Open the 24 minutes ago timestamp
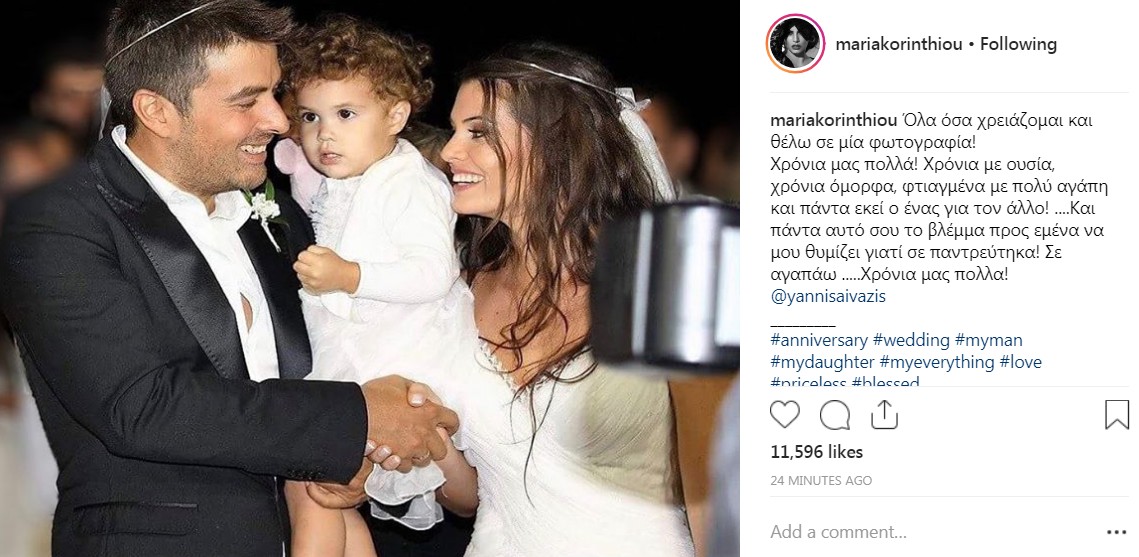The width and height of the screenshot is (1139, 557). point(821,481)
